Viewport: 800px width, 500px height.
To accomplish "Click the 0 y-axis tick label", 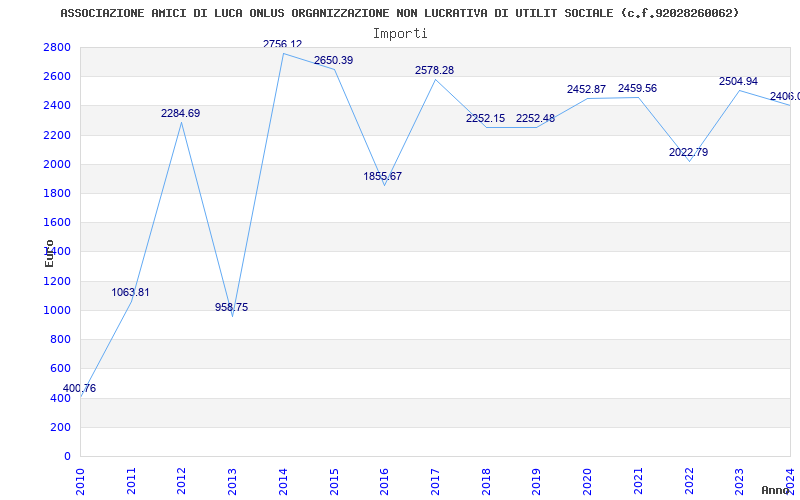I will click(x=67, y=456).
